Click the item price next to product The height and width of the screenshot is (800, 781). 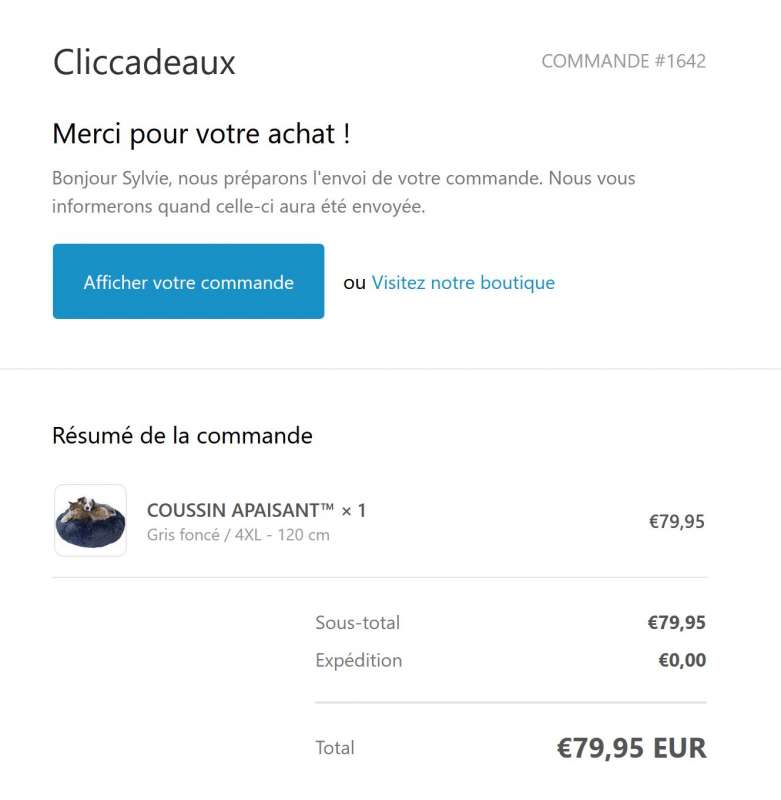point(676,521)
